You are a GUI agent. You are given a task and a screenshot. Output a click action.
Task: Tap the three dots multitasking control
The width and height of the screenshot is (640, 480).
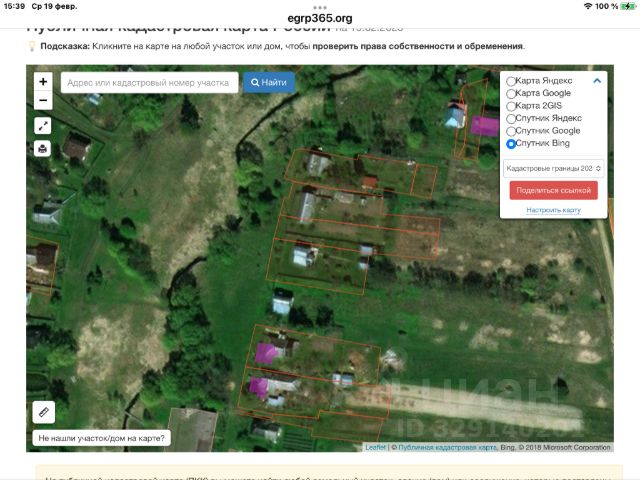tap(320, 7)
